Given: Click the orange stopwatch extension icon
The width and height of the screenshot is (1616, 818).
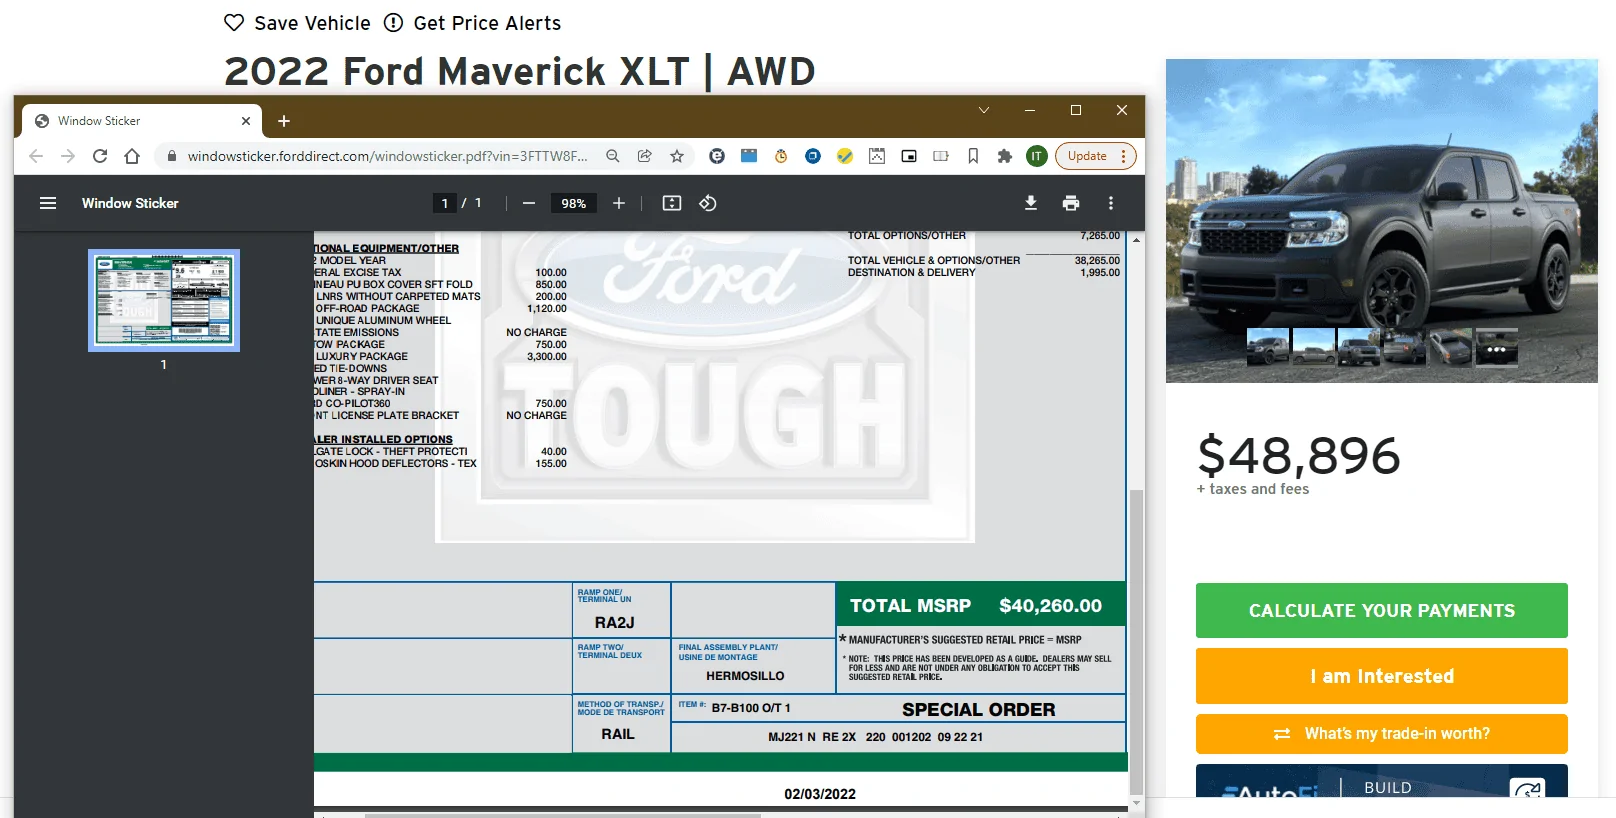Looking at the screenshot, I should coord(781,156).
